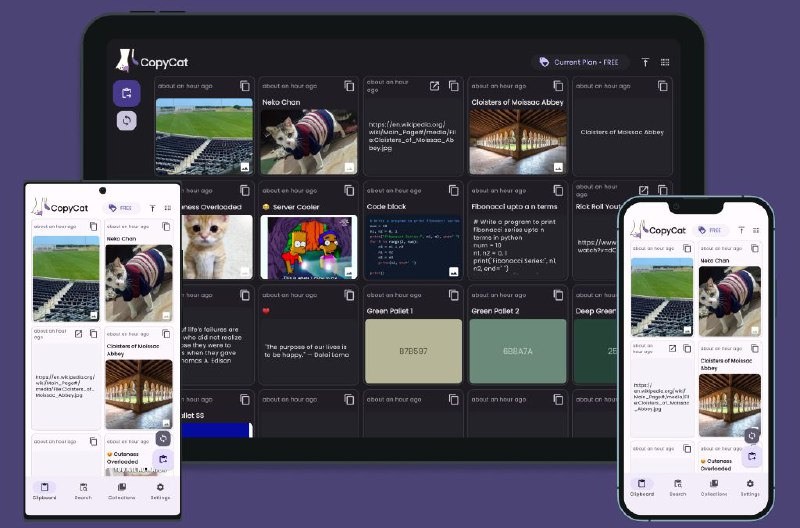Toggle grid layout on the left phone header

point(168,208)
